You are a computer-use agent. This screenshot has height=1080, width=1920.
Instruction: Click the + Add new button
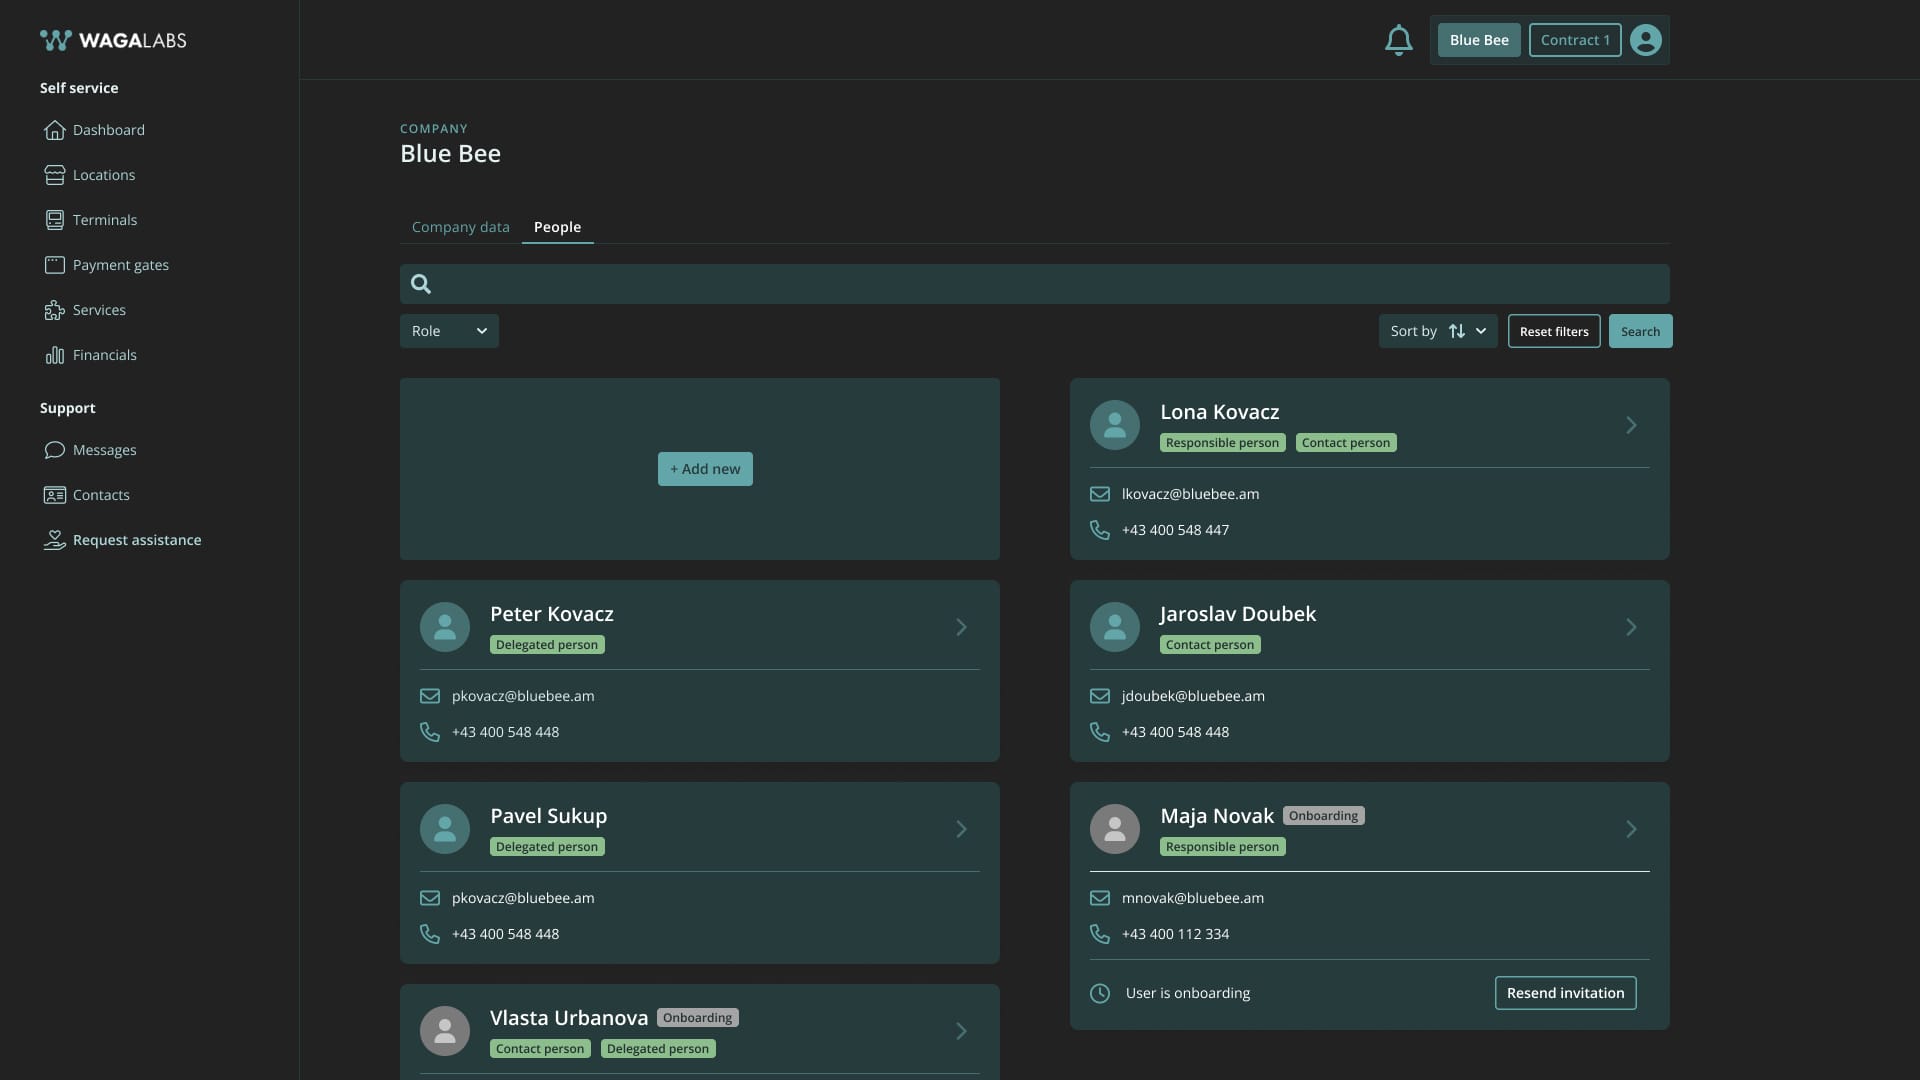pyautogui.click(x=705, y=469)
